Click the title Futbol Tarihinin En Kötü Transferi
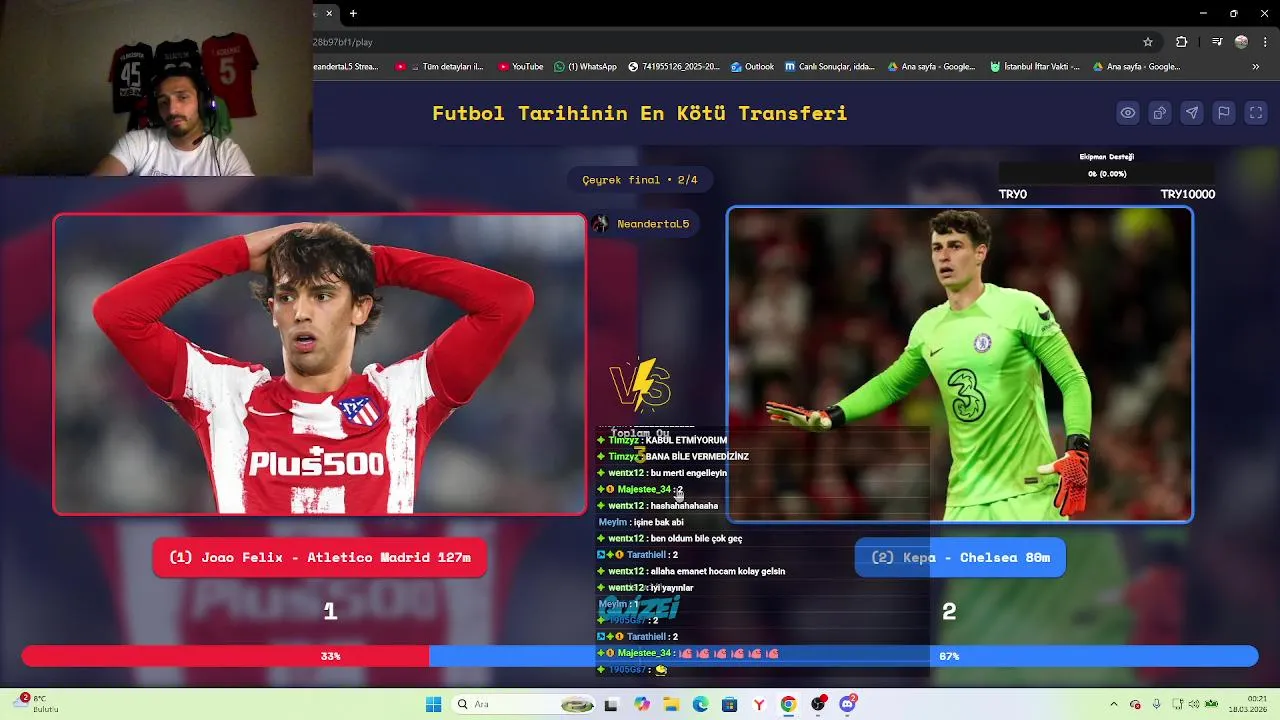 point(640,113)
